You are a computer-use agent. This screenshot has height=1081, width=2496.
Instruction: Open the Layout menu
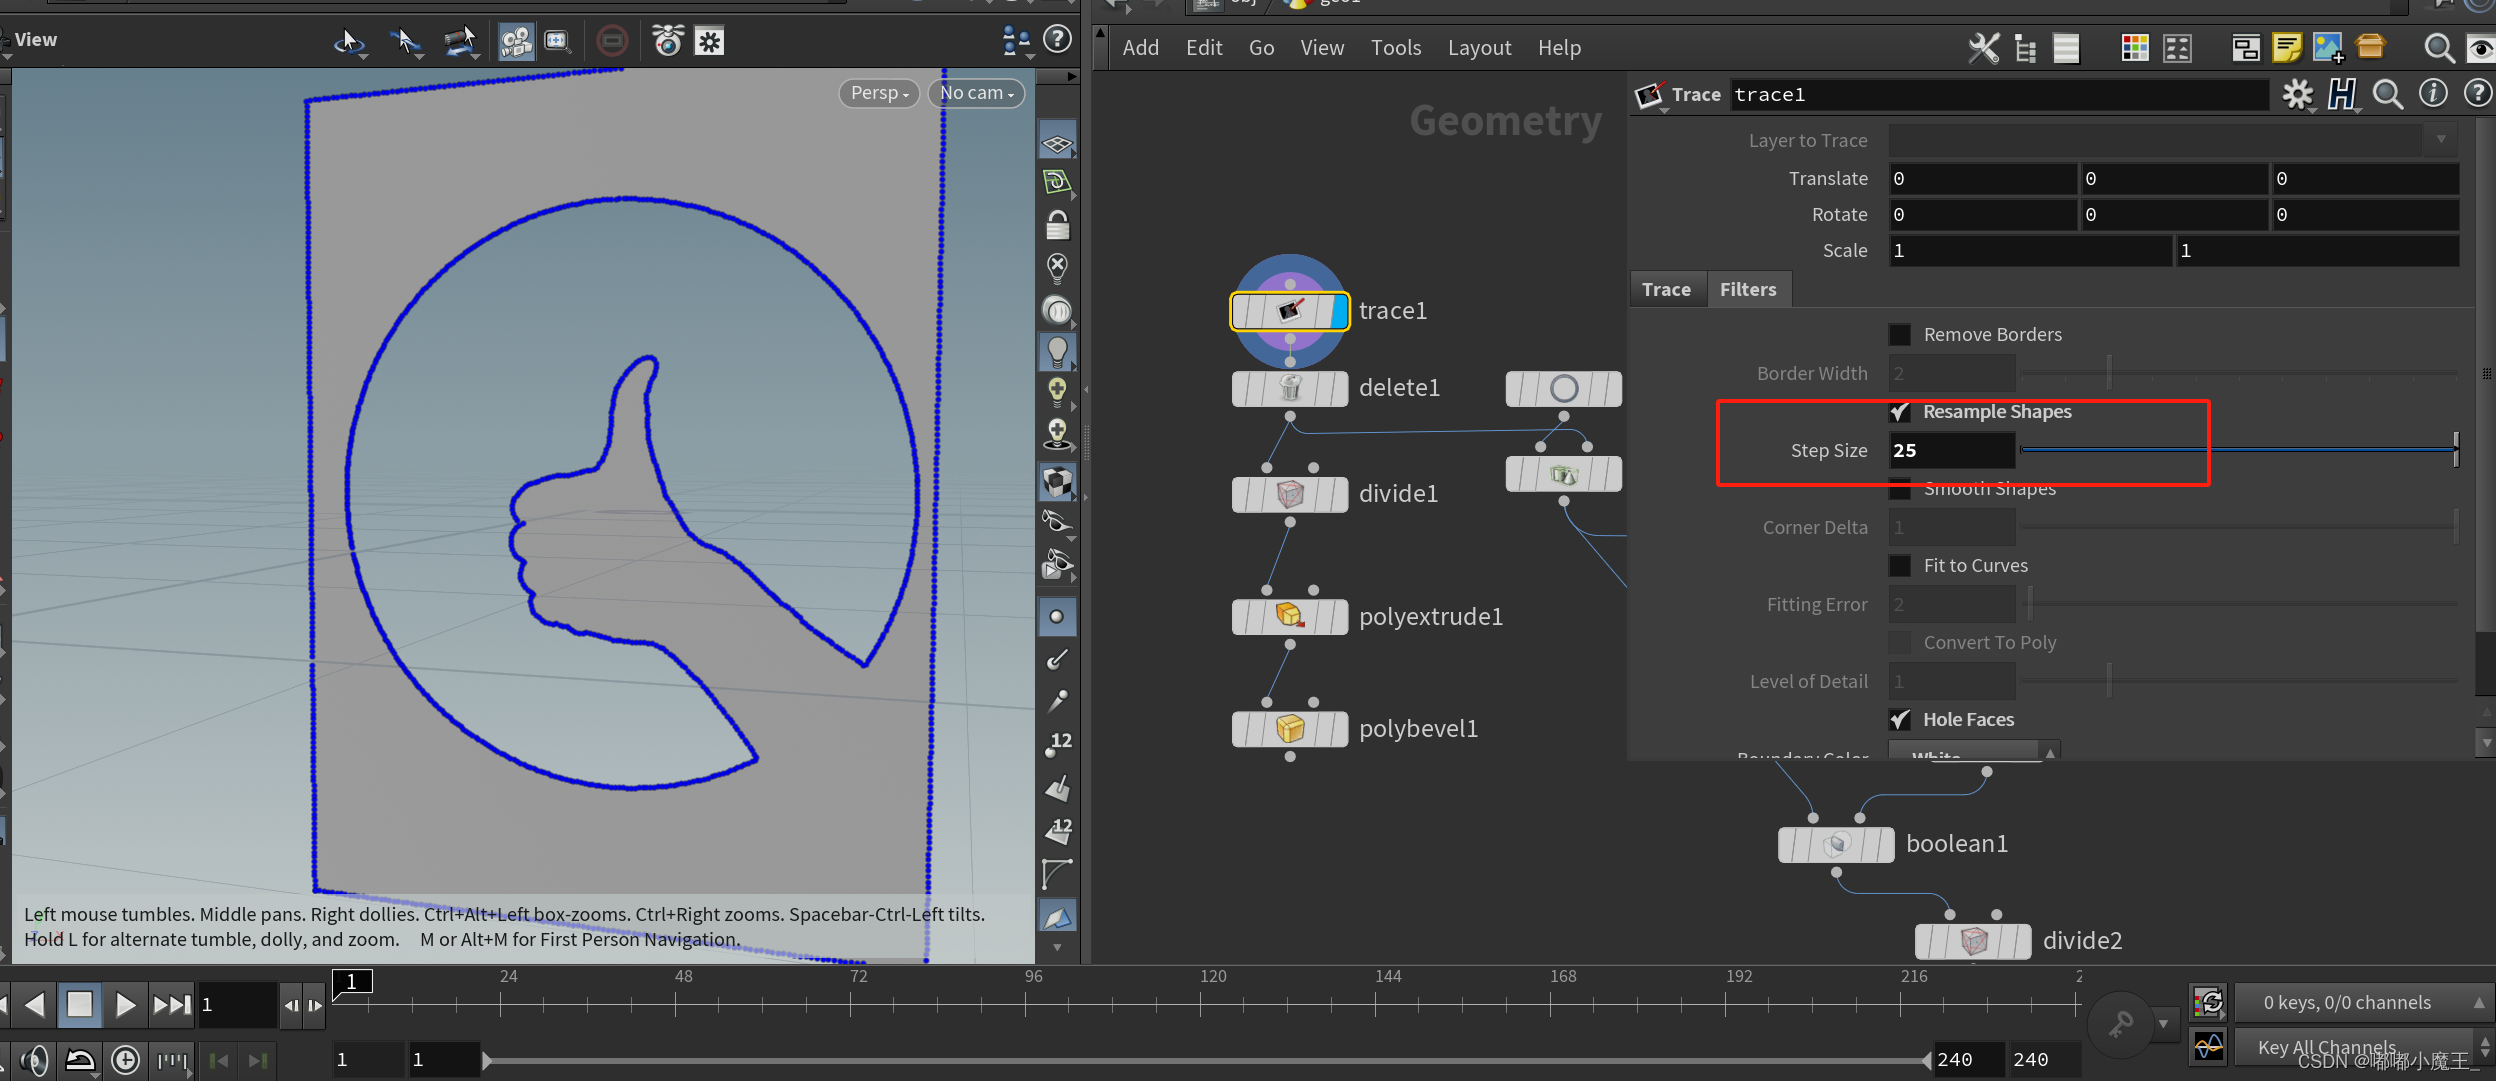[x=1479, y=48]
